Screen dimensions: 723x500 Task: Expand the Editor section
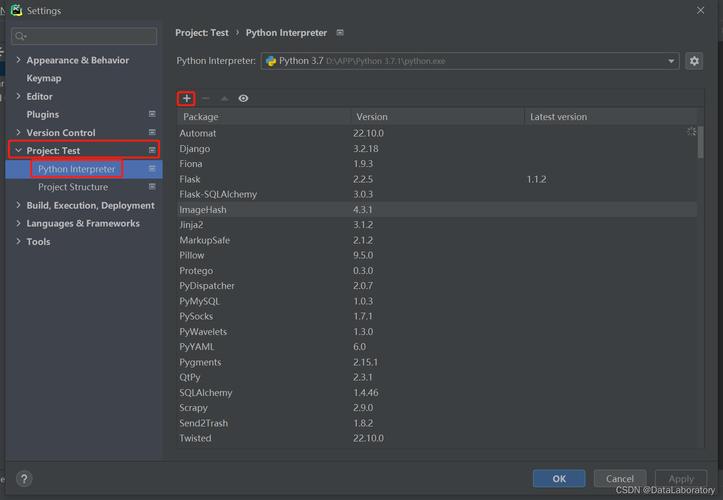(18, 96)
